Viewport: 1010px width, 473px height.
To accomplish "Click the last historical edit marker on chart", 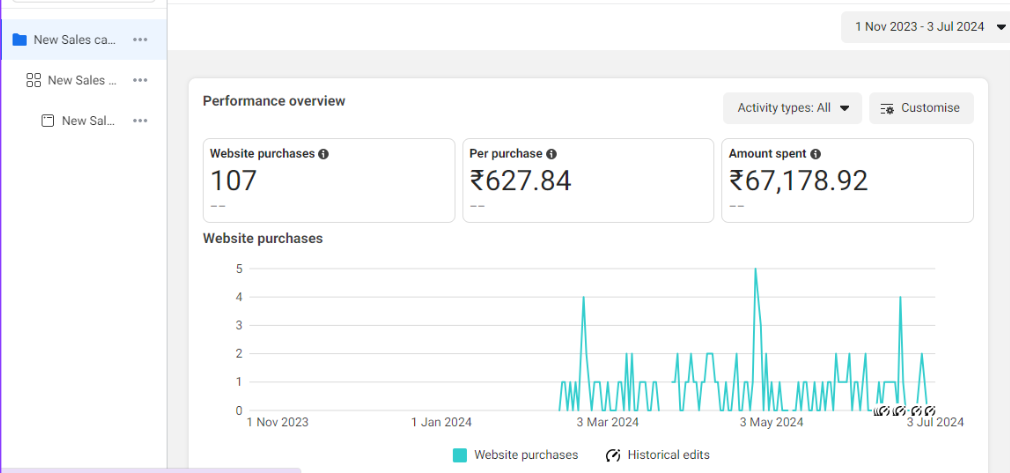I will click(x=929, y=410).
